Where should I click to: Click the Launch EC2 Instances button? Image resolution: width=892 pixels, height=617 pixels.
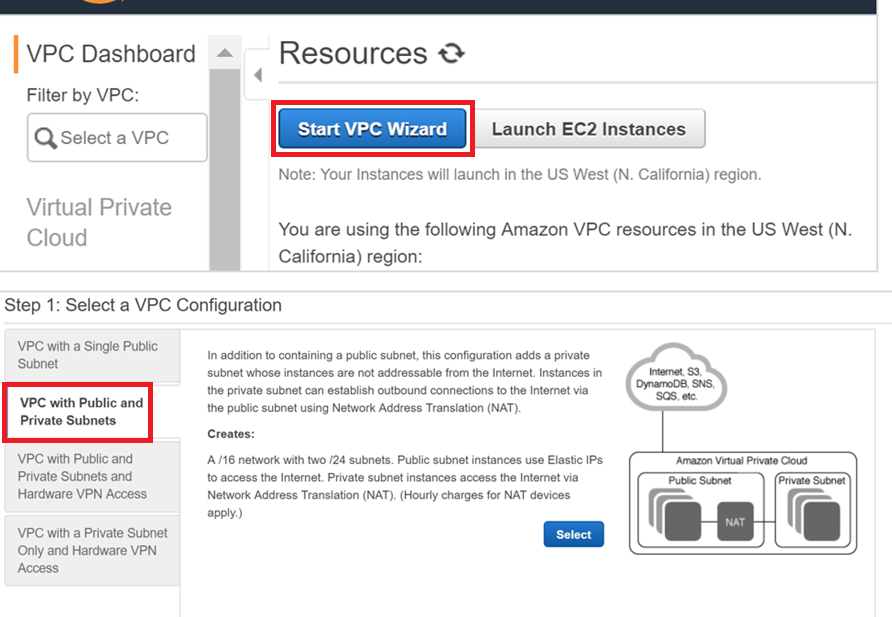click(x=588, y=129)
